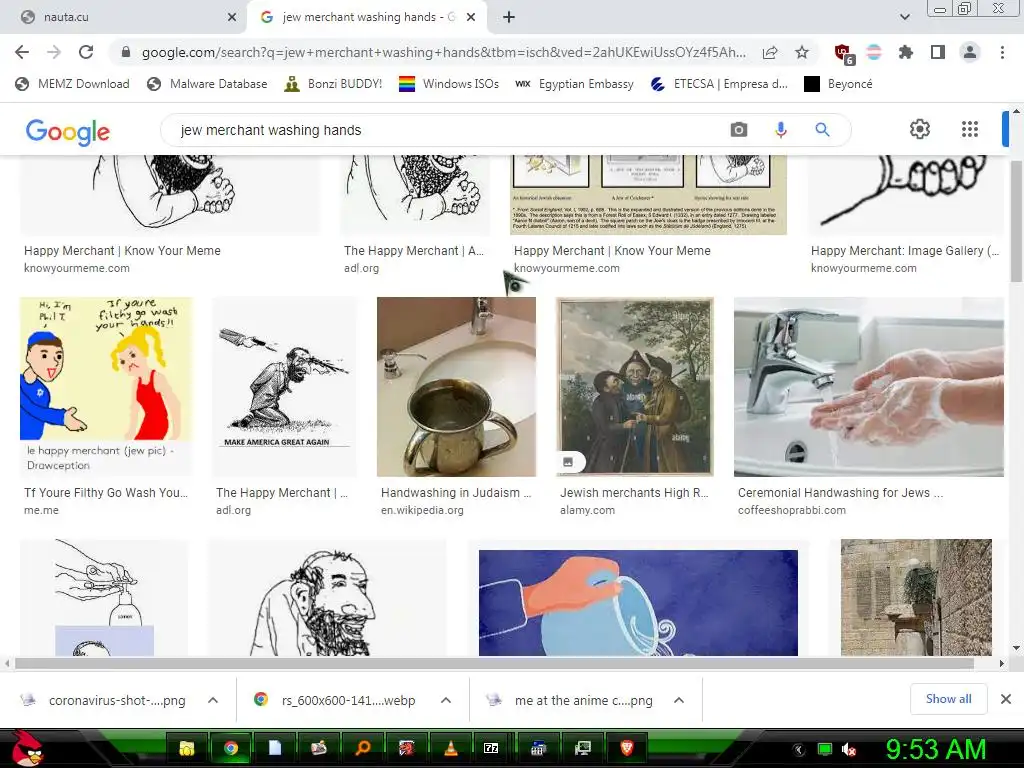The image size is (1024, 768).
Task: Click the en.wikipedia.org source link
Action: coord(422,510)
